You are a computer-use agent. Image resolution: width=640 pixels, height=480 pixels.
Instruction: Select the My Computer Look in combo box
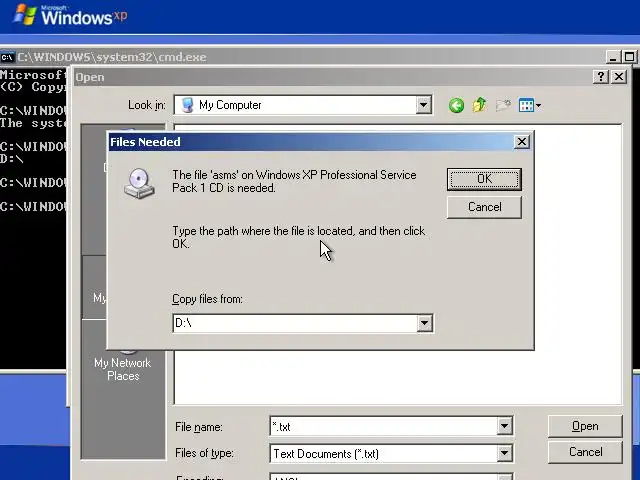302,105
